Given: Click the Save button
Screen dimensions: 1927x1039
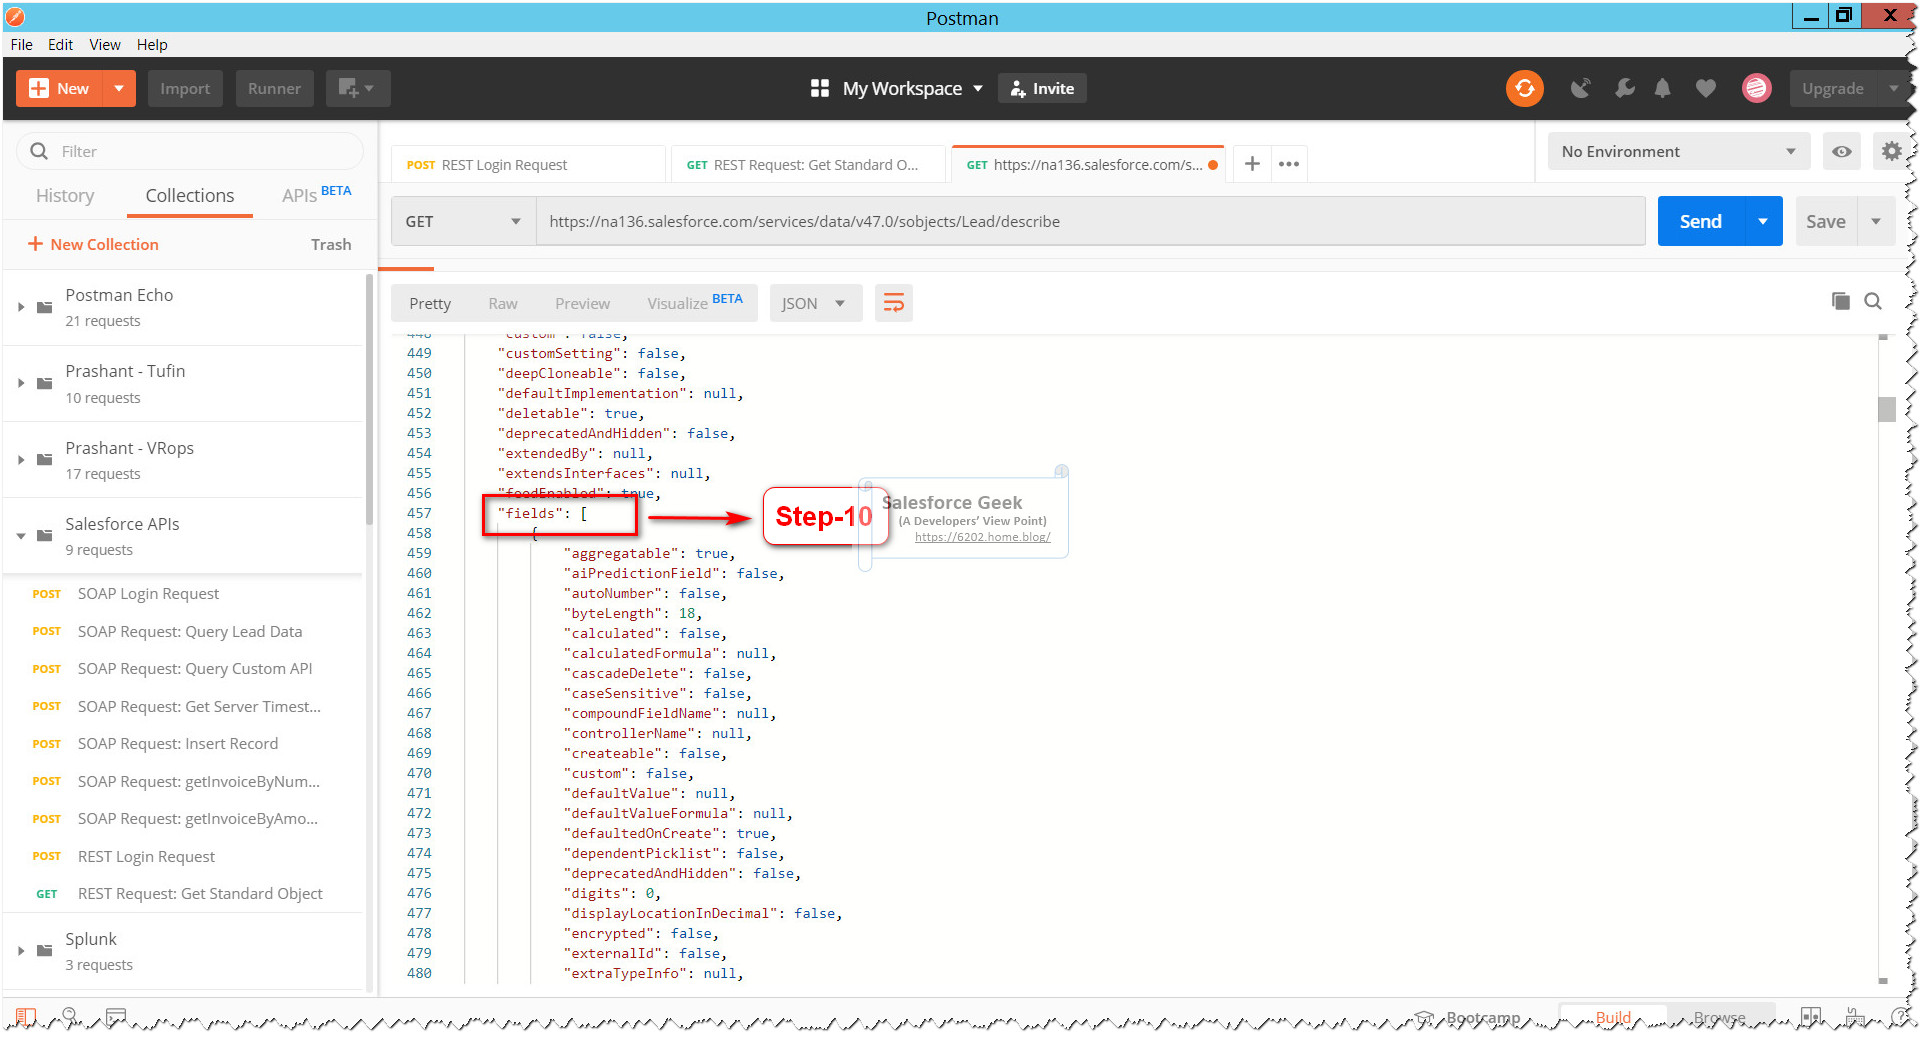Looking at the screenshot, I should tap(1826, 222).
